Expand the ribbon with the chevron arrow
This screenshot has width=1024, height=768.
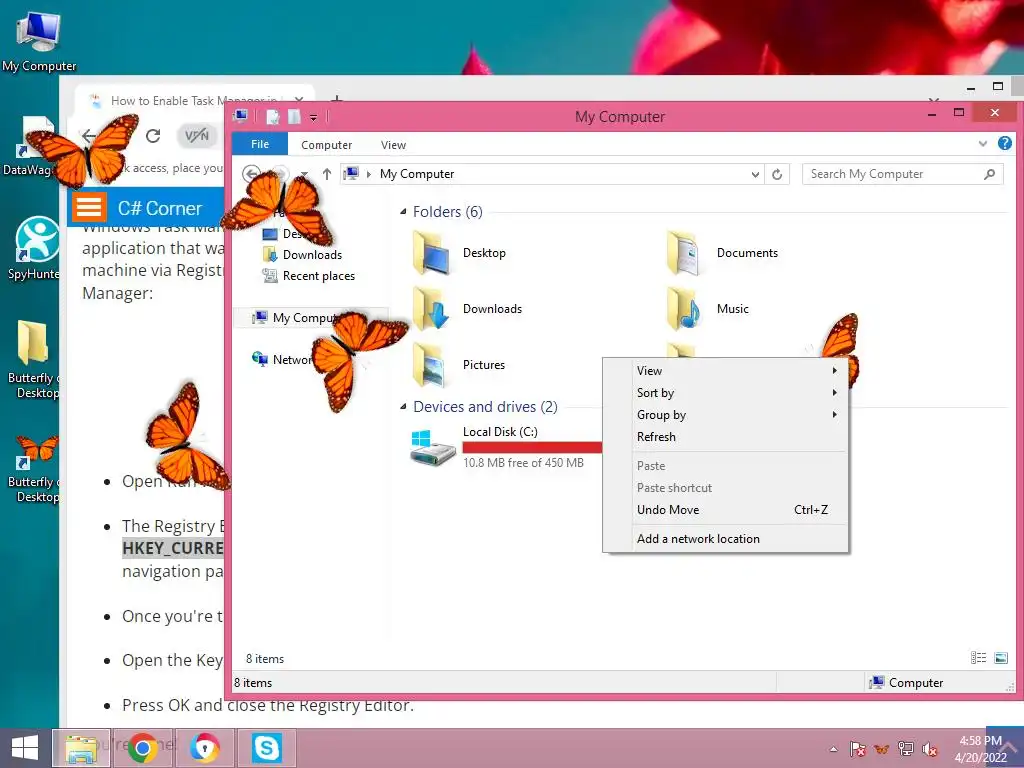[983, 144]
